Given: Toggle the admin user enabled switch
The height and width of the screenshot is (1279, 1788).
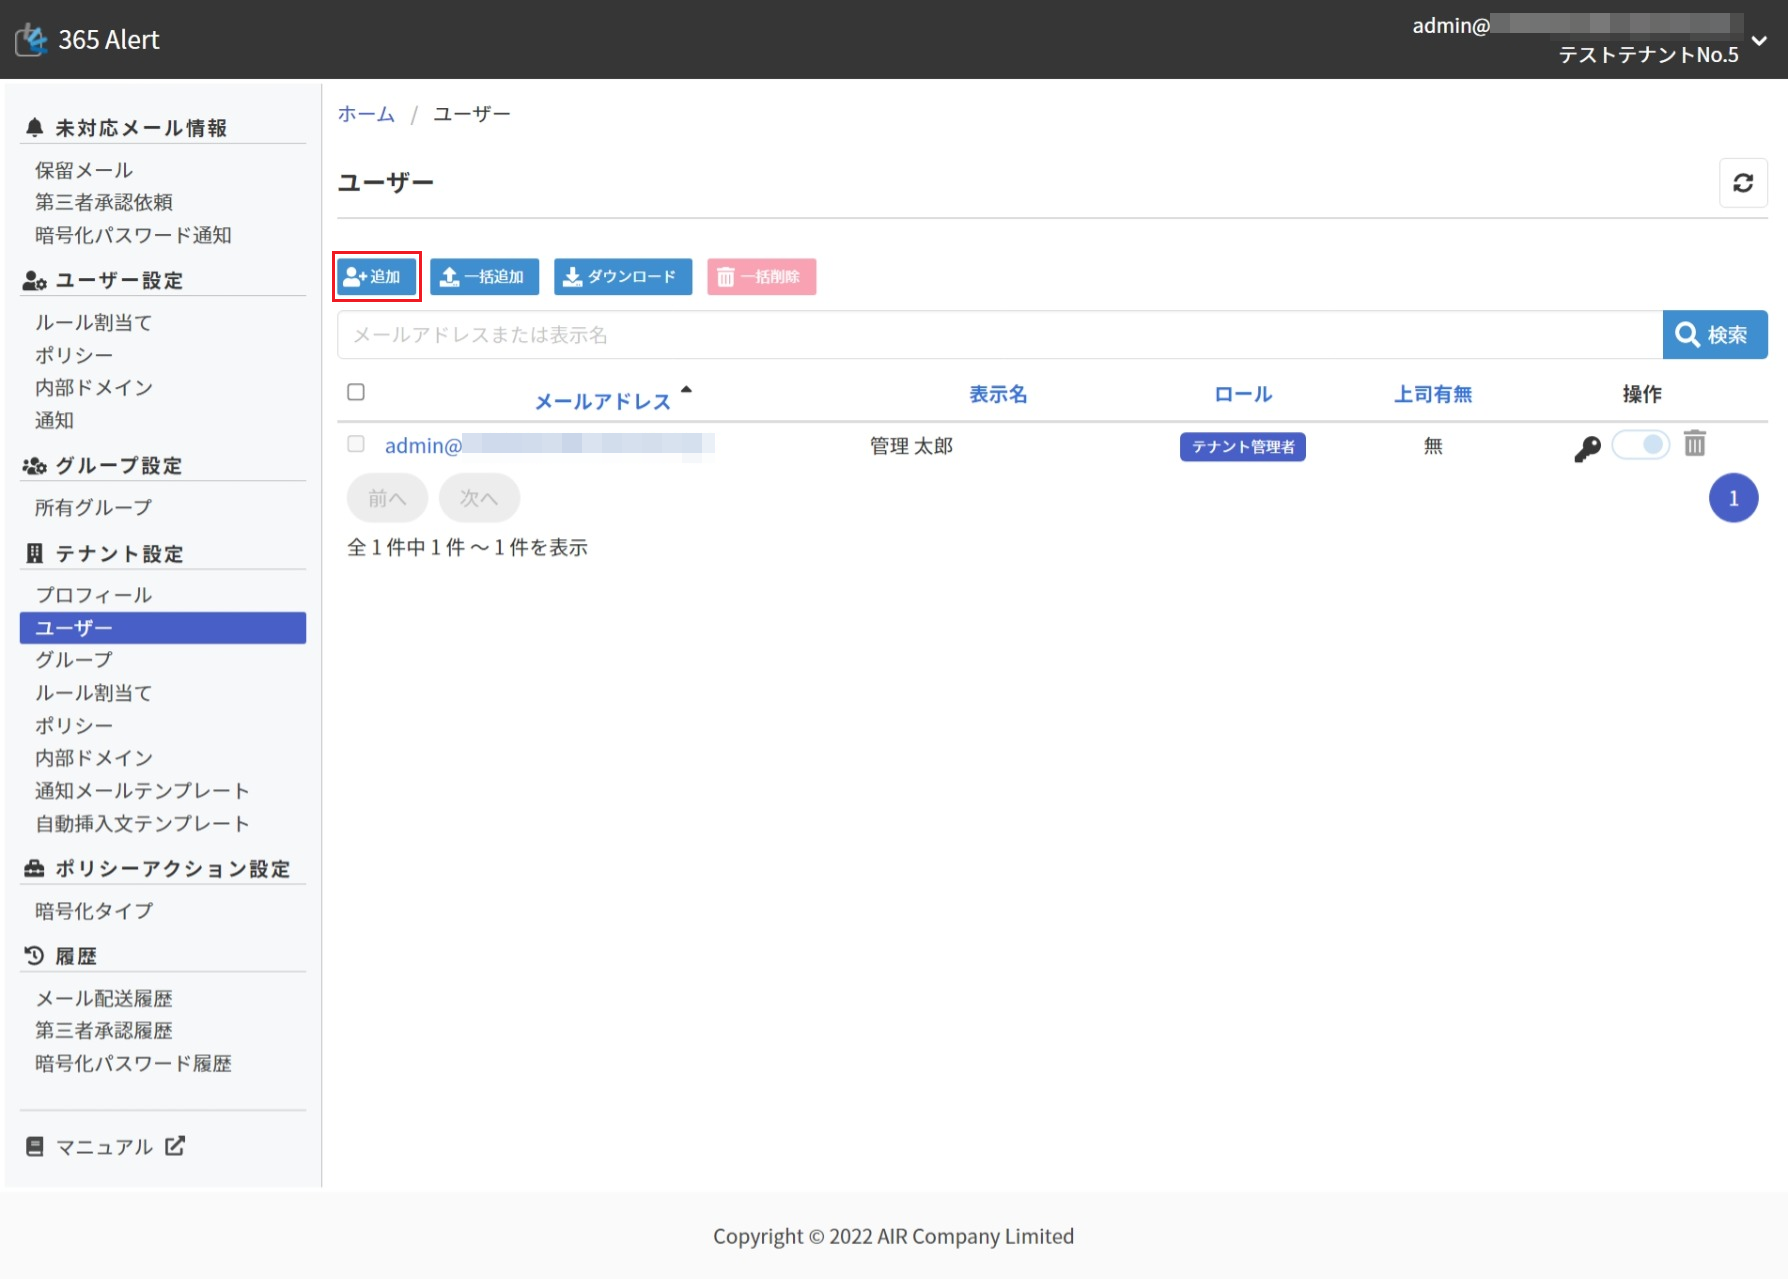Looking at the screenshot, I should point(1641,444).
